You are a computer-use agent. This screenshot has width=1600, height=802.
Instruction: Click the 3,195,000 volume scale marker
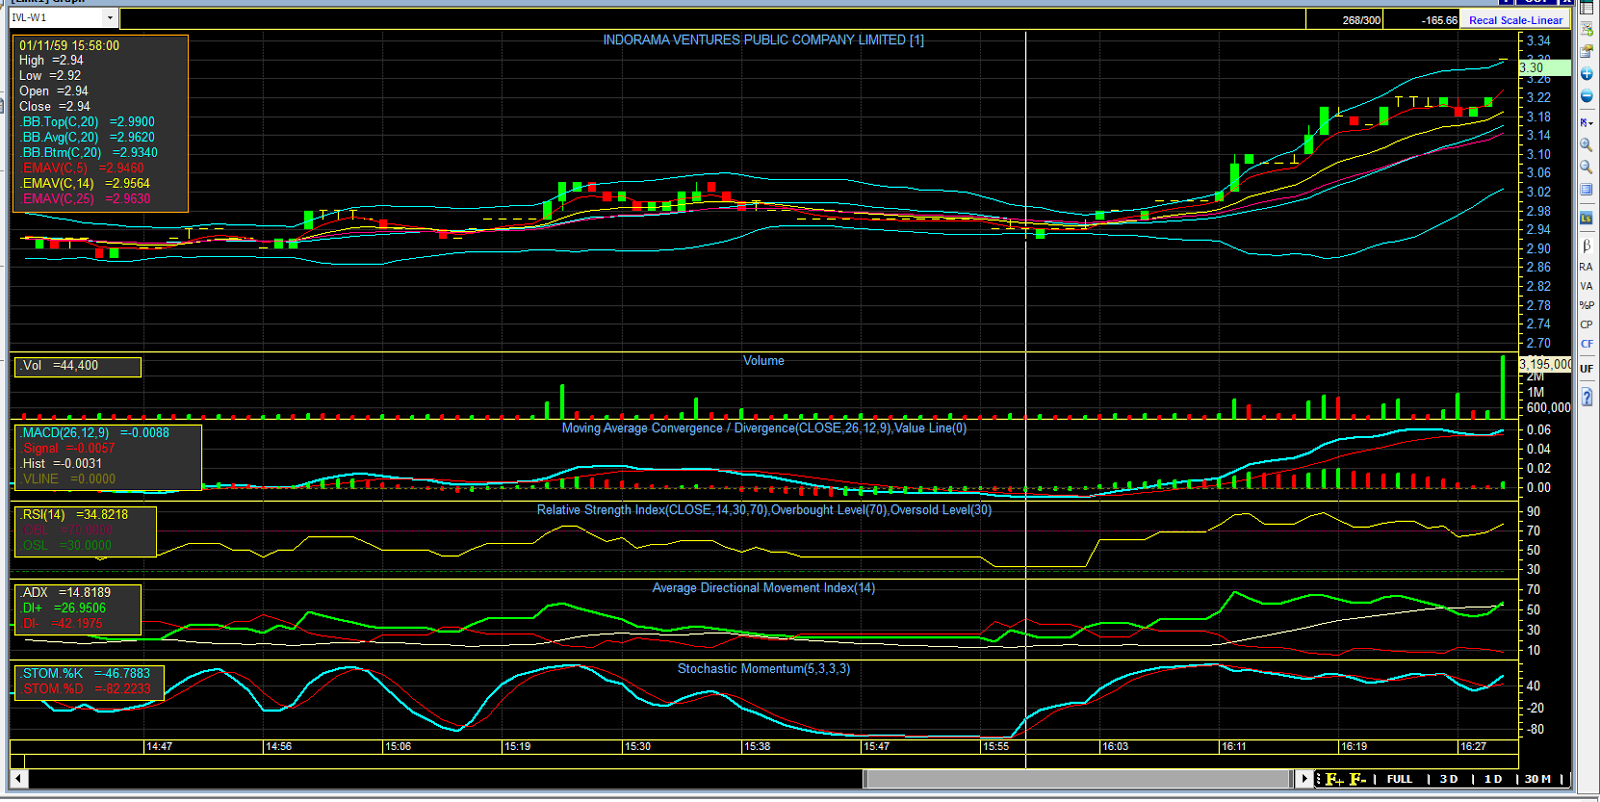coord(1544,364)
